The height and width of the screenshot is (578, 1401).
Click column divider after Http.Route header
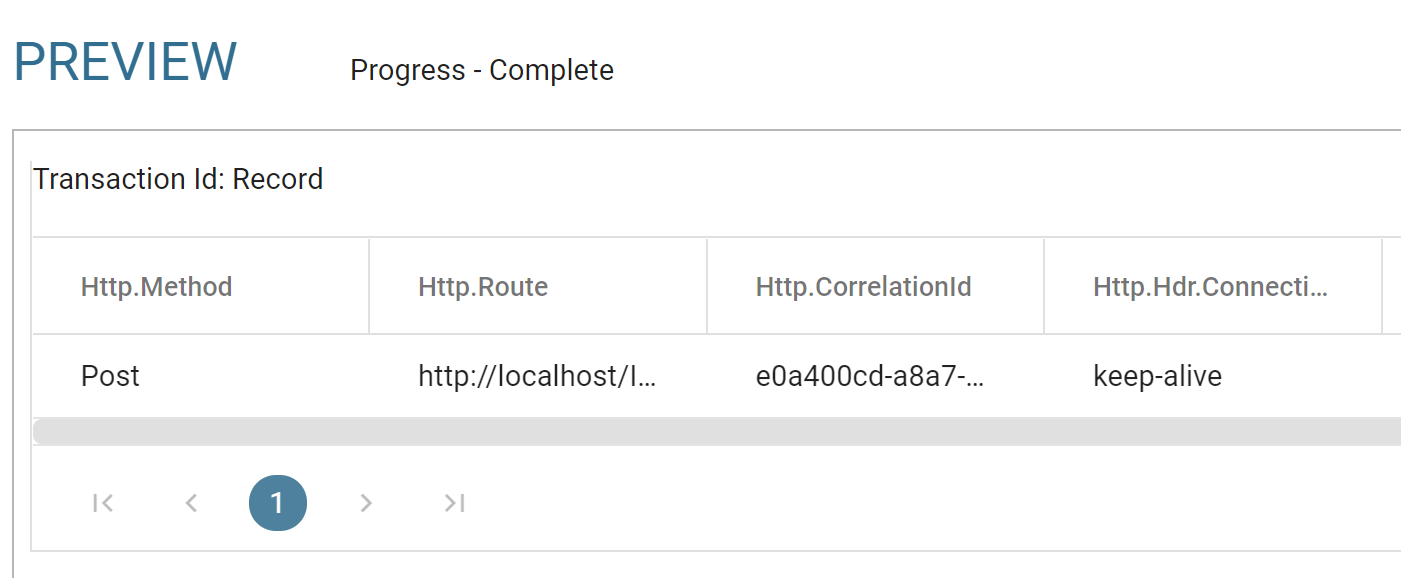[x=707, y=286]
